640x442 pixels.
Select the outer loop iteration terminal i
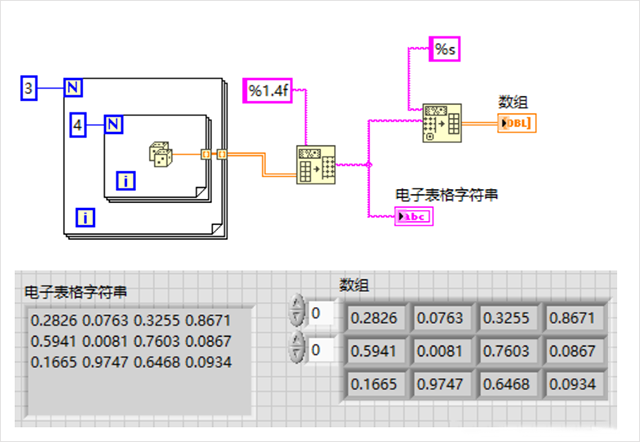click(x=85, y=218)
